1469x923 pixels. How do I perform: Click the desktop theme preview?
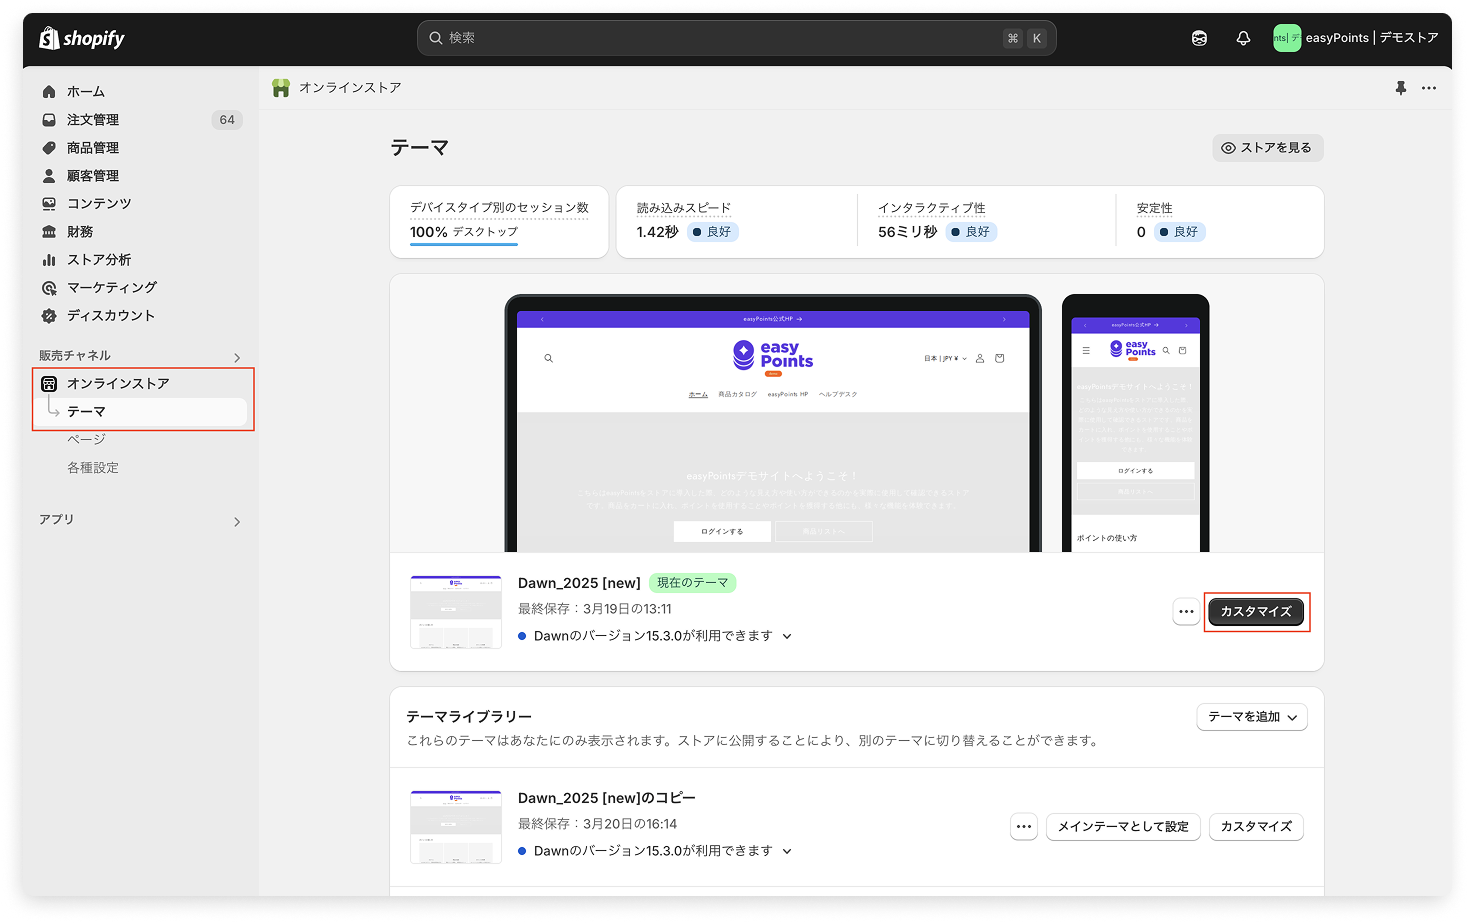tap(772, 424)
